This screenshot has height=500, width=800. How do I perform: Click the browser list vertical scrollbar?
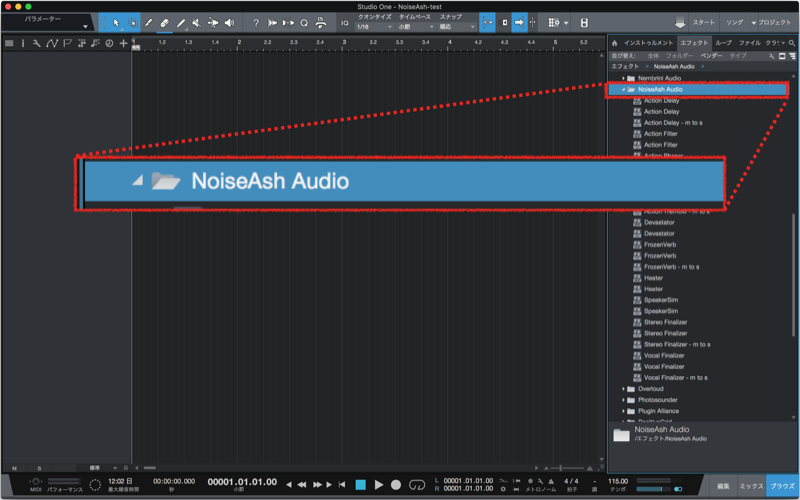(793, 274)
